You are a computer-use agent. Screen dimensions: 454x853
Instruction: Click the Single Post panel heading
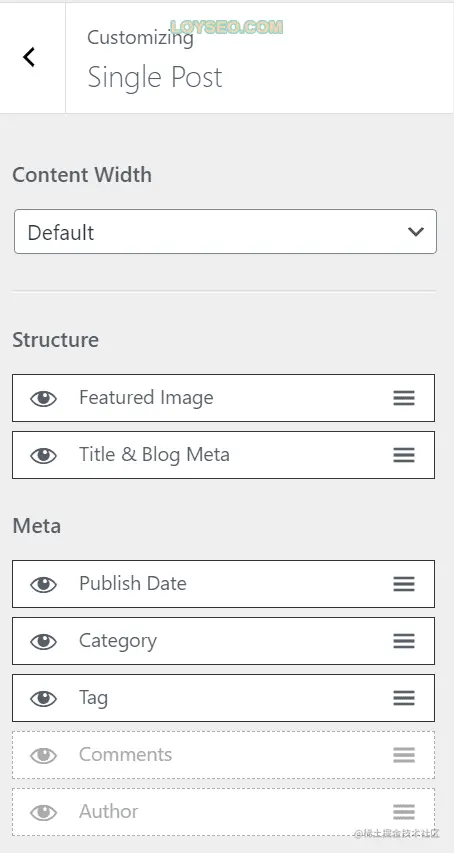(155, 77)
